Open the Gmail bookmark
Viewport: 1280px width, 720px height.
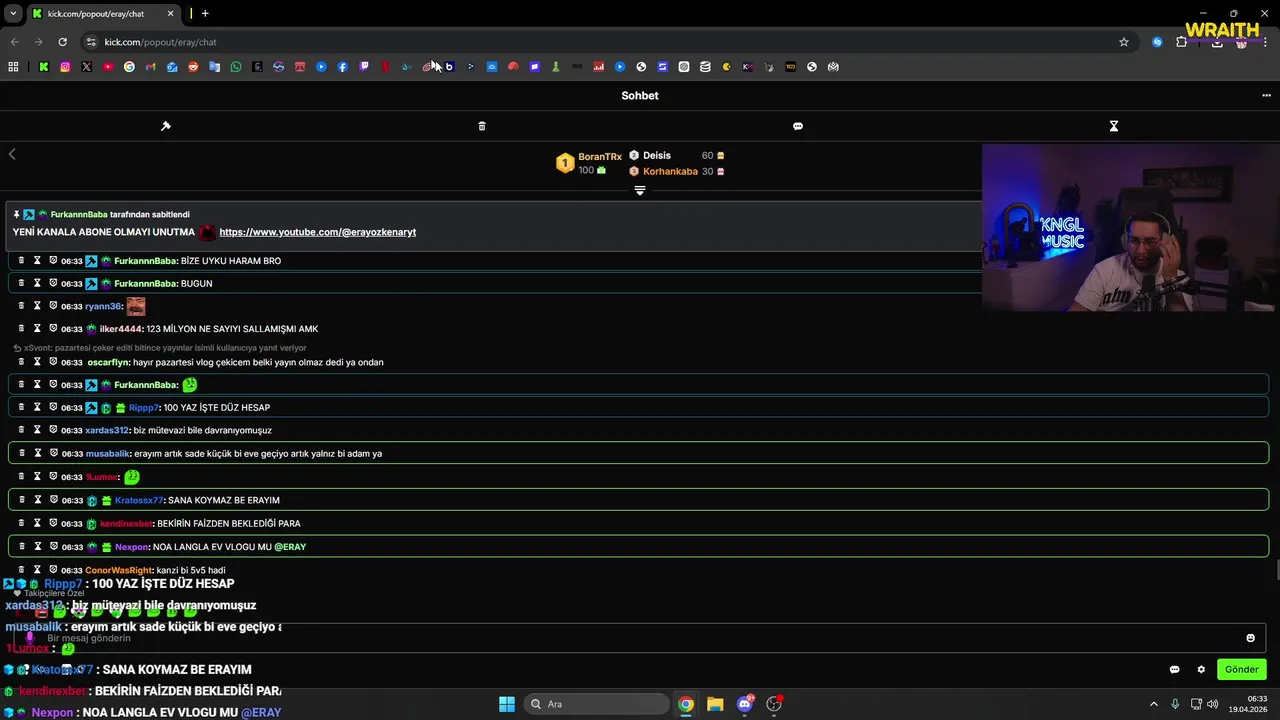pos(151,67)
